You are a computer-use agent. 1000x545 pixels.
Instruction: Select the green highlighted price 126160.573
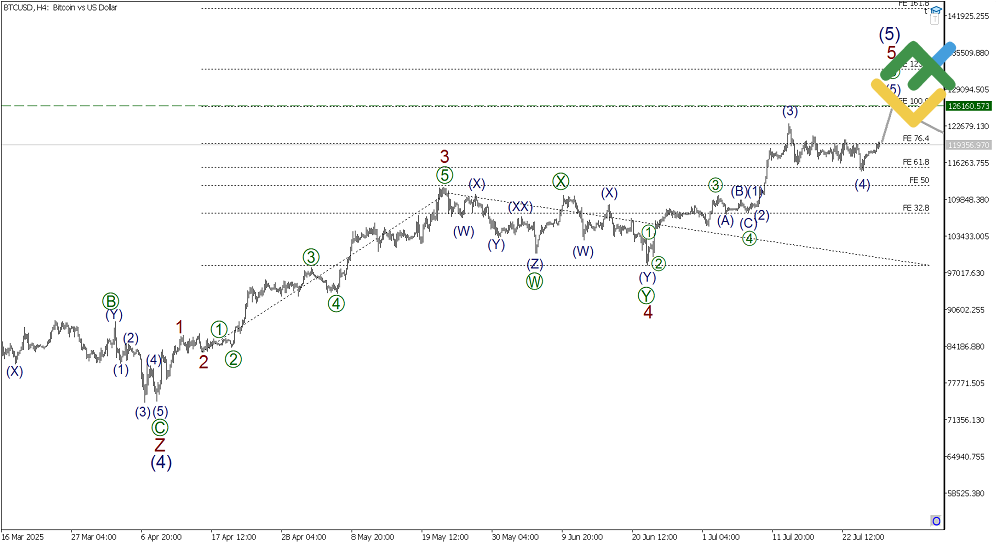tap(968, 106)
